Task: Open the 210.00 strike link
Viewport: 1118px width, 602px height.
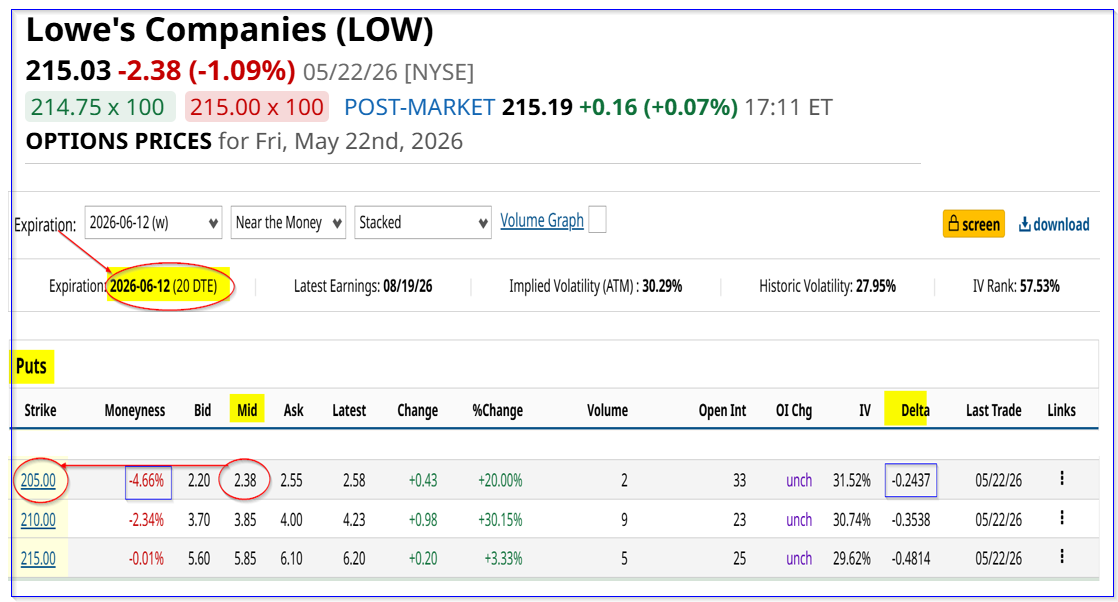Action: pos(38,520)
